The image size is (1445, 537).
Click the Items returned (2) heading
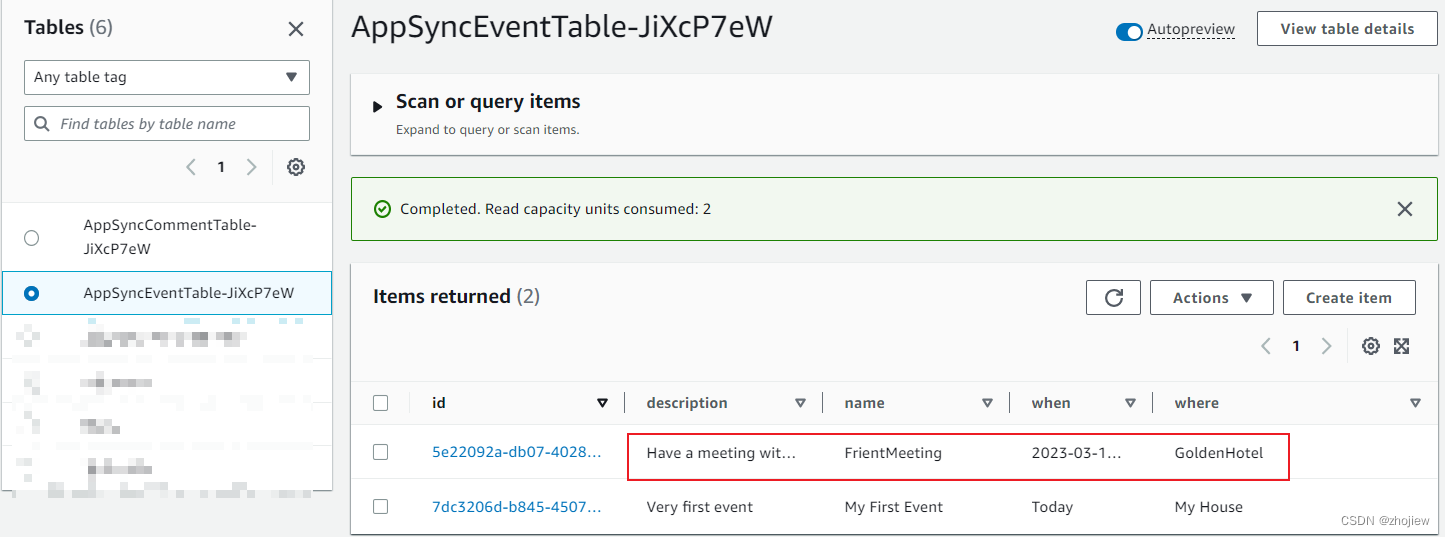(x=456, y=296)
